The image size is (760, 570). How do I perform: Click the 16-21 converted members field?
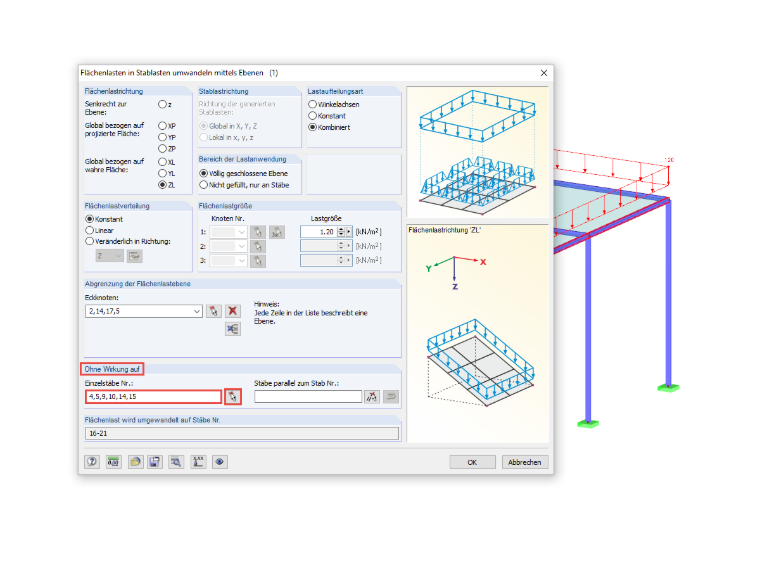242,433
